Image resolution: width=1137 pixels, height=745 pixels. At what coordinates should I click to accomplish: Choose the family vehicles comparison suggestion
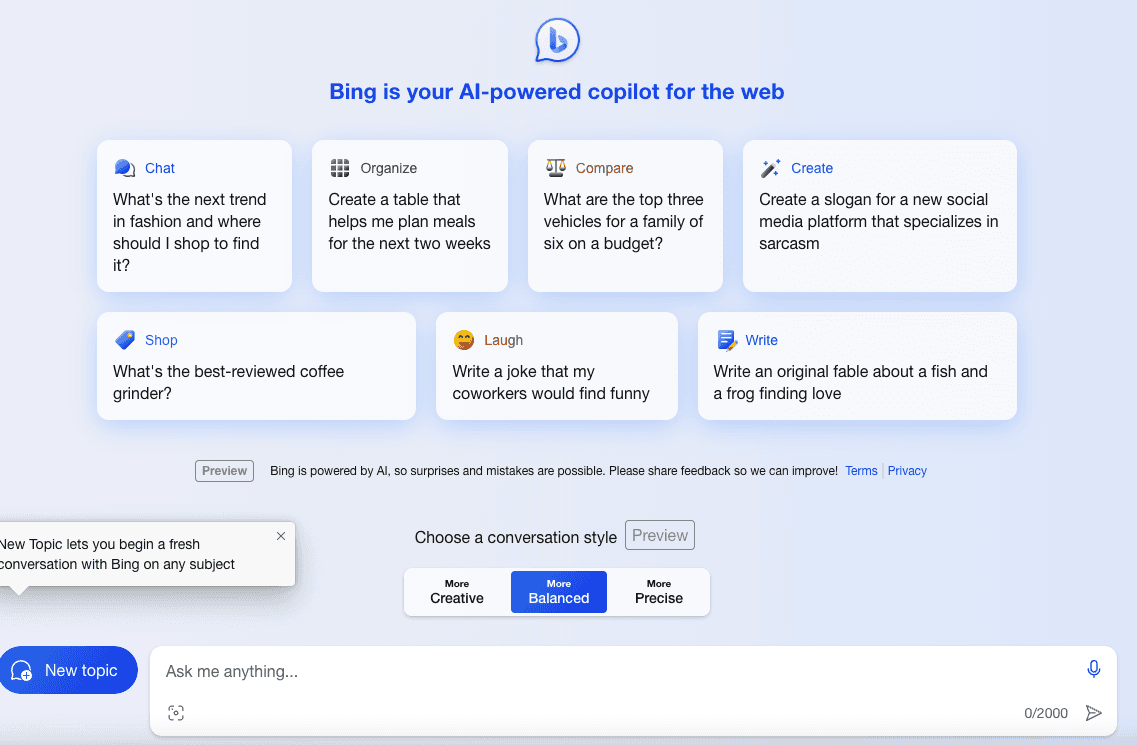point(625,216)
